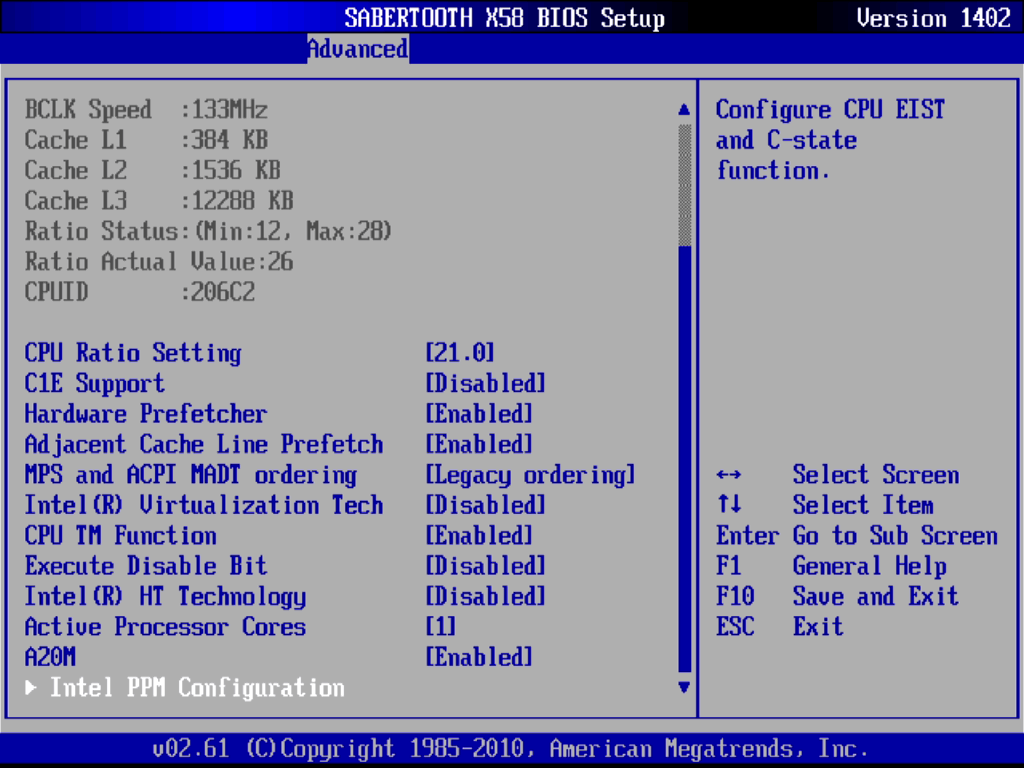This screenshot has width=1024, height=768.
Task: Click the American Megatrends copyright footer
Action: click(510, 748)
